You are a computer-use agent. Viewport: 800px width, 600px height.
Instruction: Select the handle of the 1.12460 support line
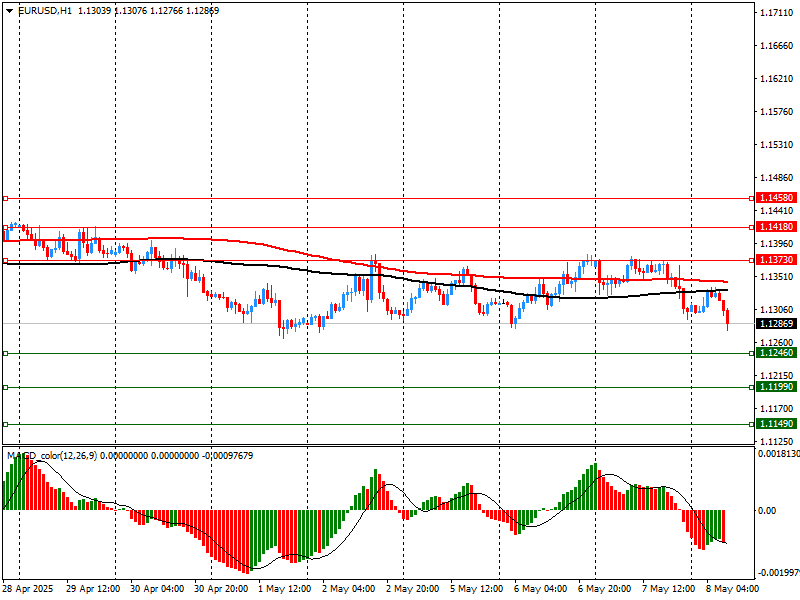(x=5, y=353)
